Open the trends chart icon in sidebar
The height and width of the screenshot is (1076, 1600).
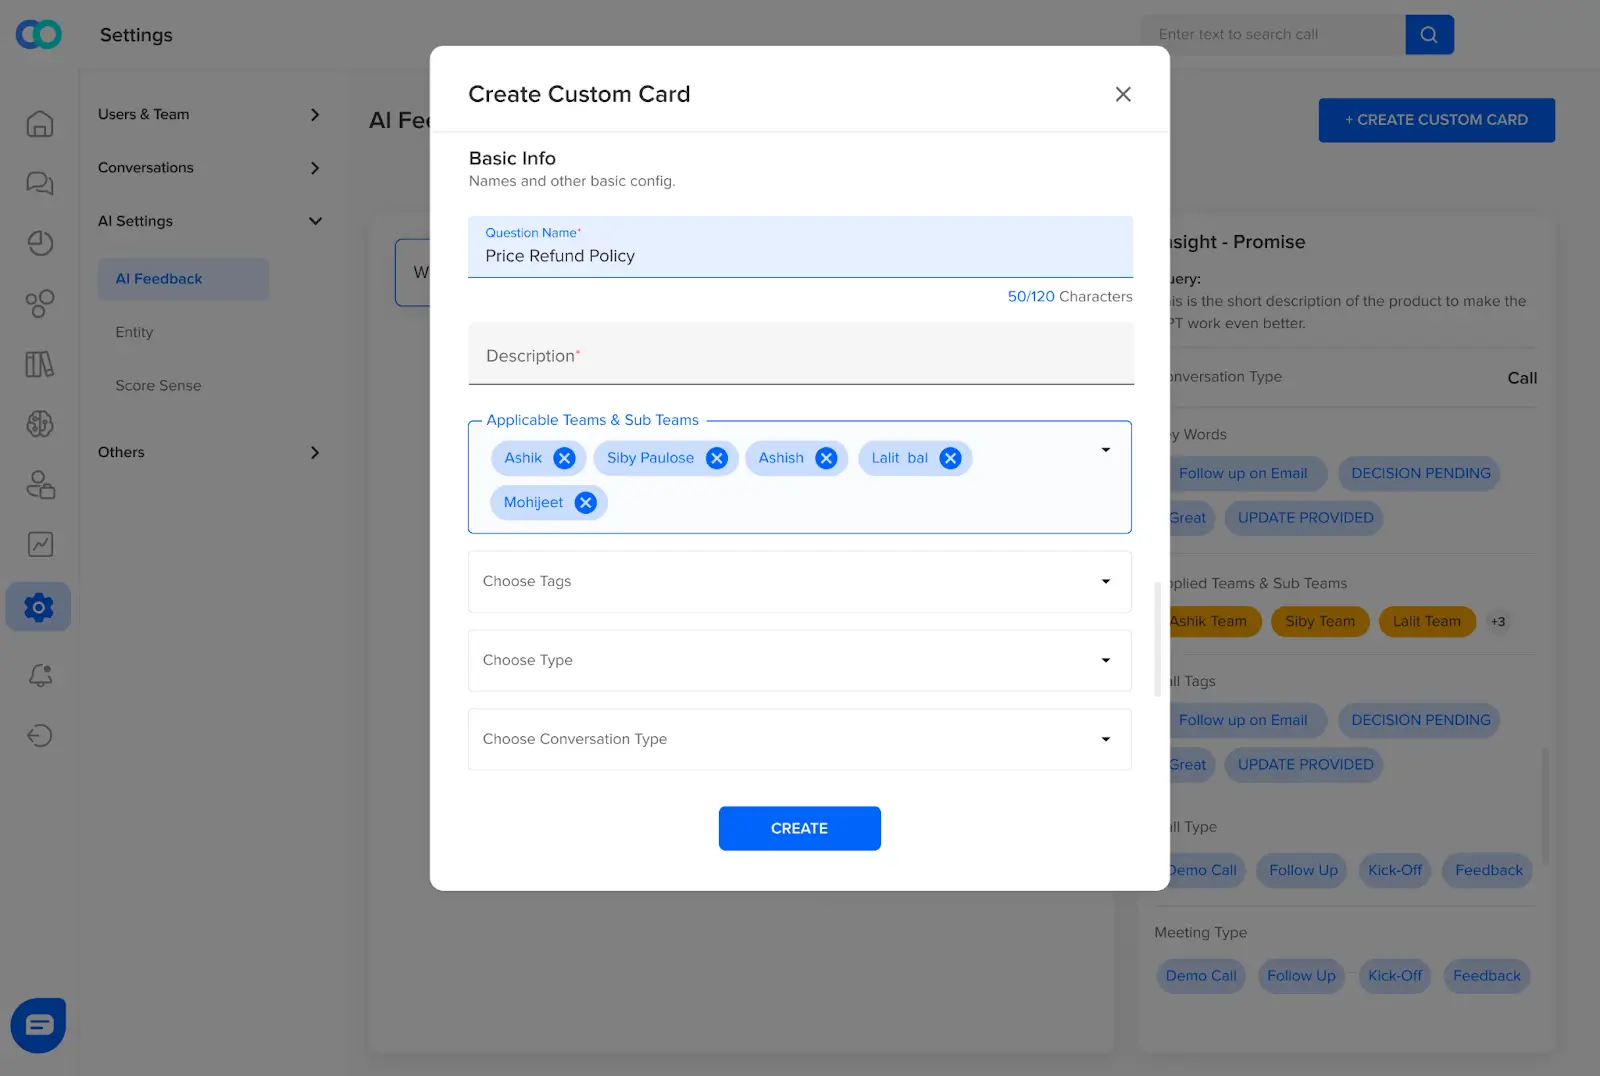point(39,545)
